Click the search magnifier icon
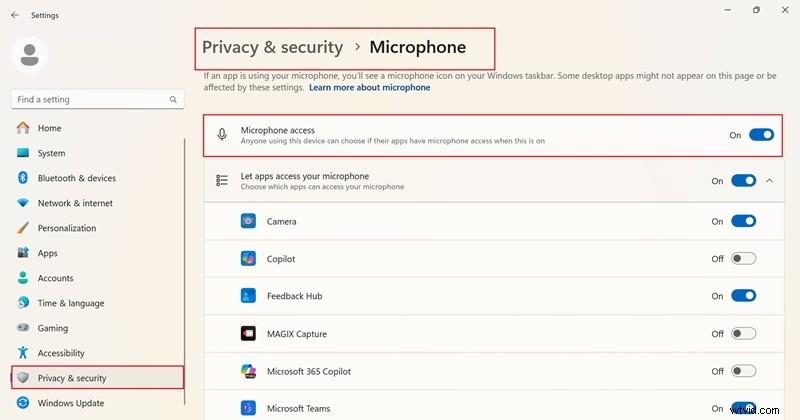800x420 pixels. pos(173,100)
